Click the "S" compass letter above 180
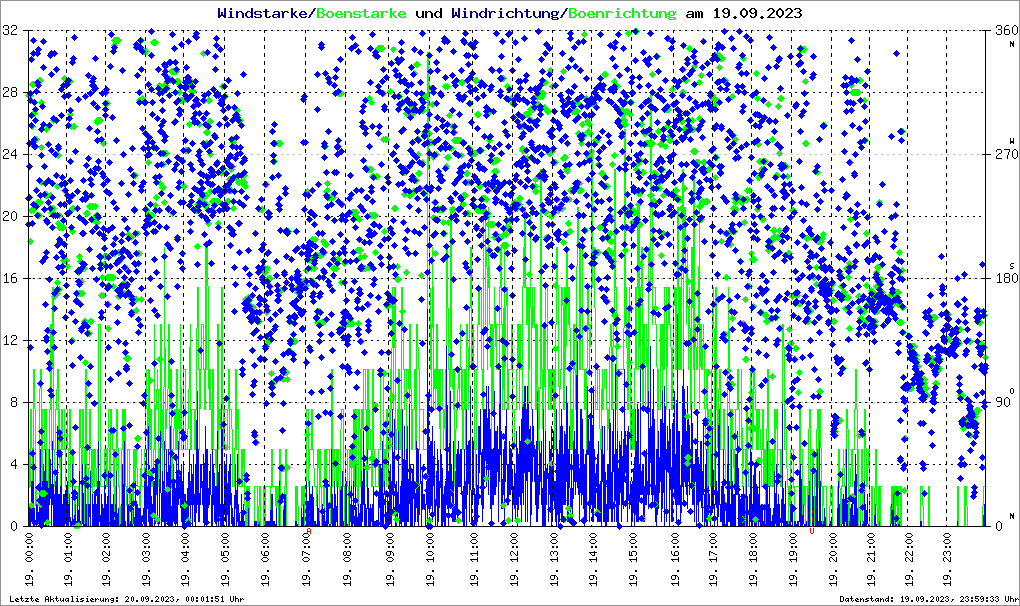 tap(1012, 266)
